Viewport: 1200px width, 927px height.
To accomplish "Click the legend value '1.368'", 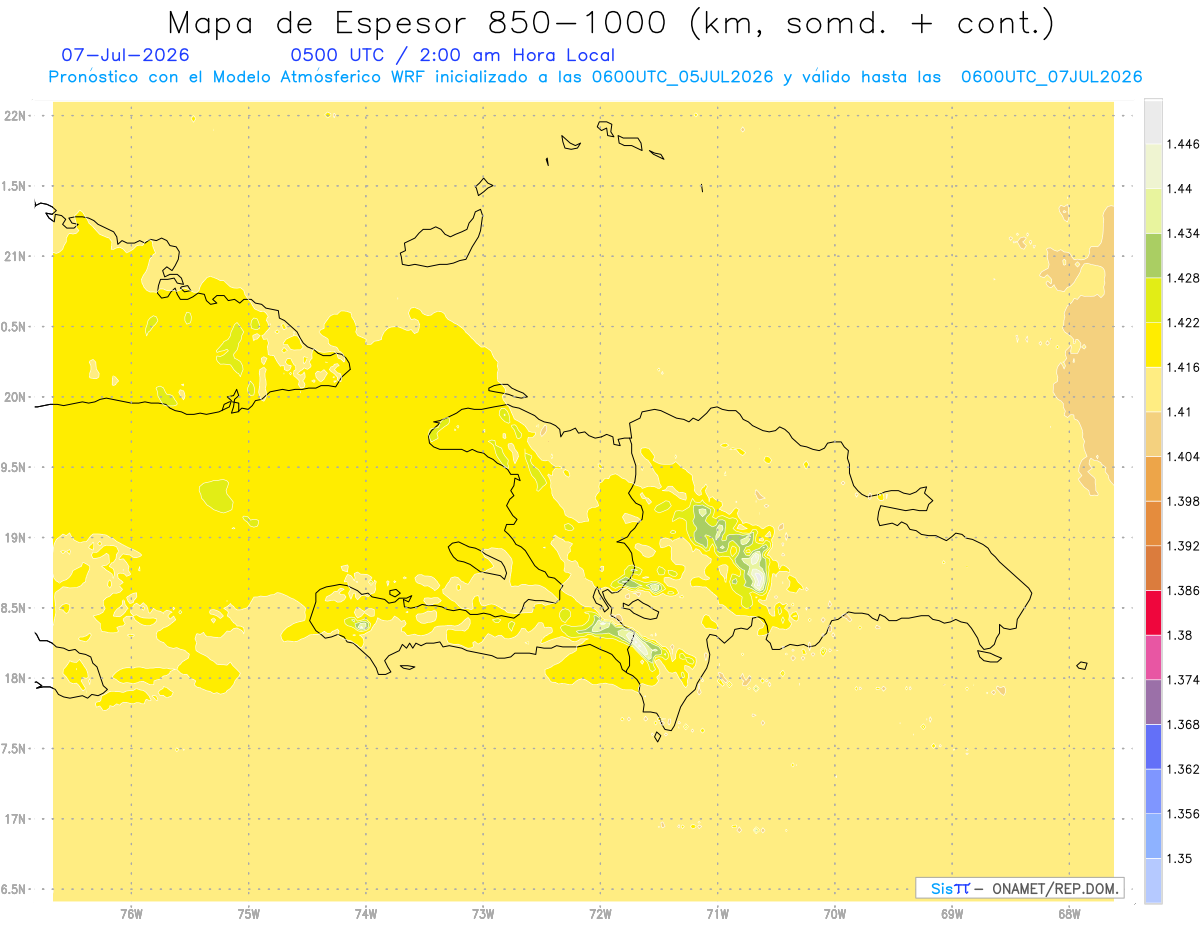I will 1183,724.
